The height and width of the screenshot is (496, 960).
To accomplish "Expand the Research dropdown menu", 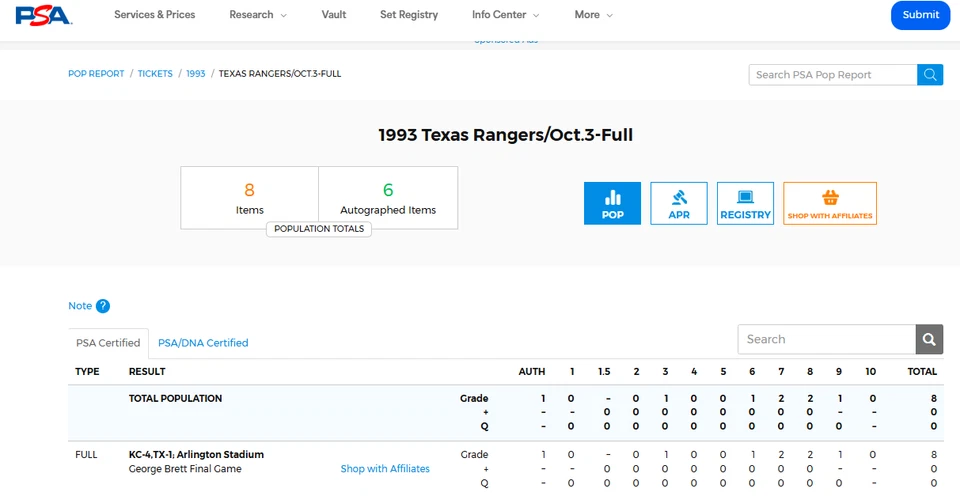I will (258, 15).
